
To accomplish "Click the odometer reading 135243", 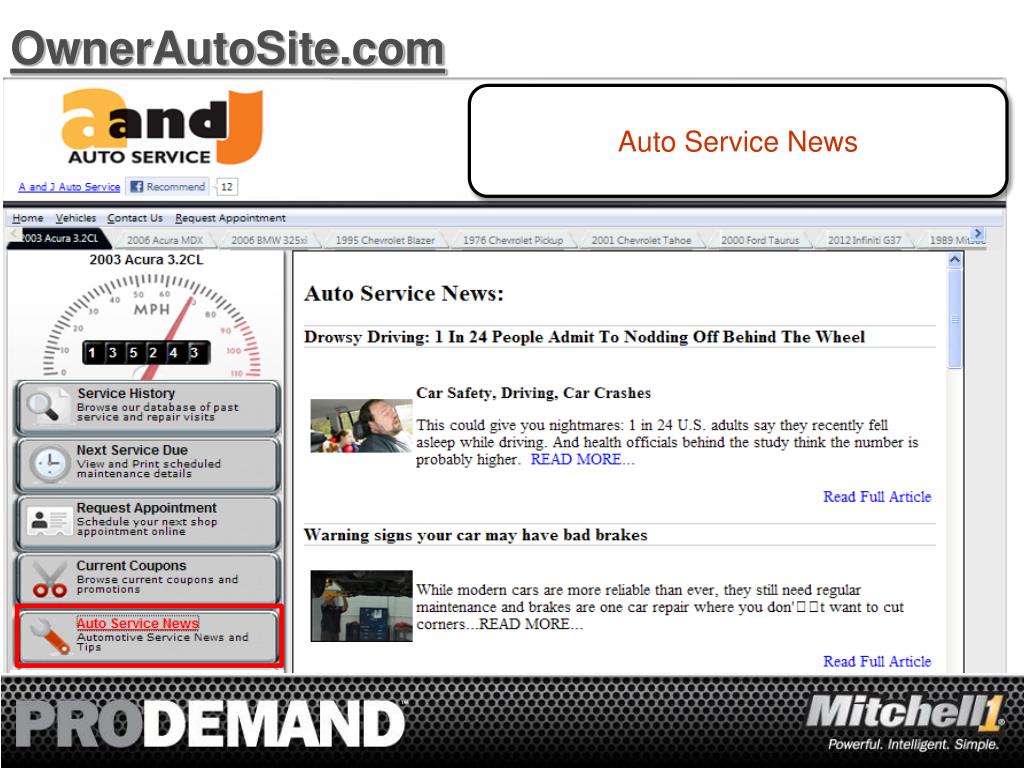I will 146,353.
